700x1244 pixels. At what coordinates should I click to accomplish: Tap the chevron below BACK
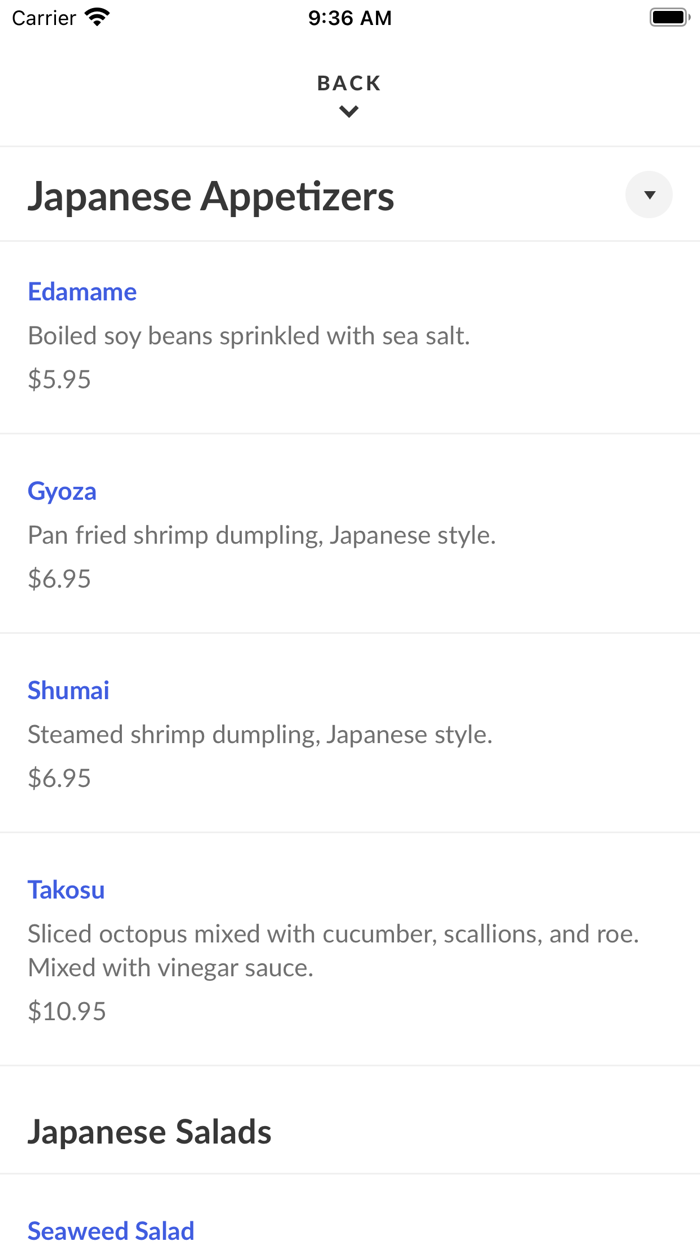[348, 111]
